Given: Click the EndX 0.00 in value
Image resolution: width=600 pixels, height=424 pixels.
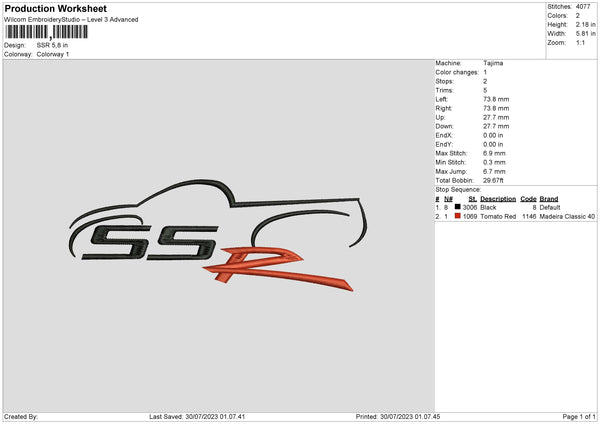Looking at the screenshot, I should pos(493,135).
